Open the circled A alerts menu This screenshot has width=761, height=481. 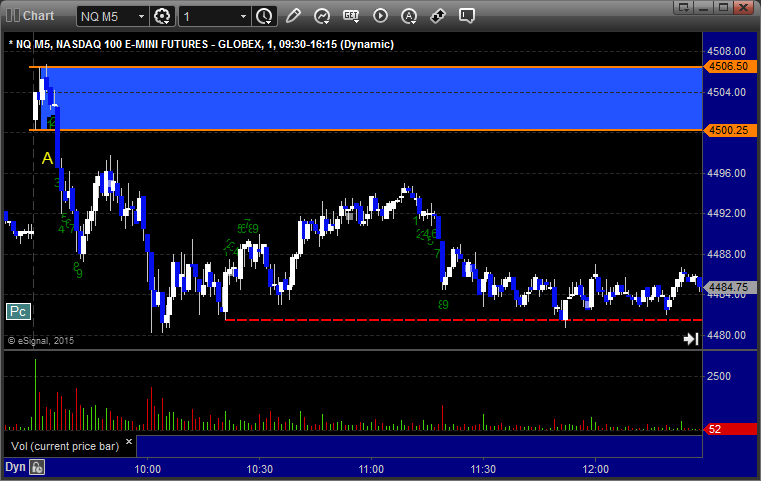[409, 17]
